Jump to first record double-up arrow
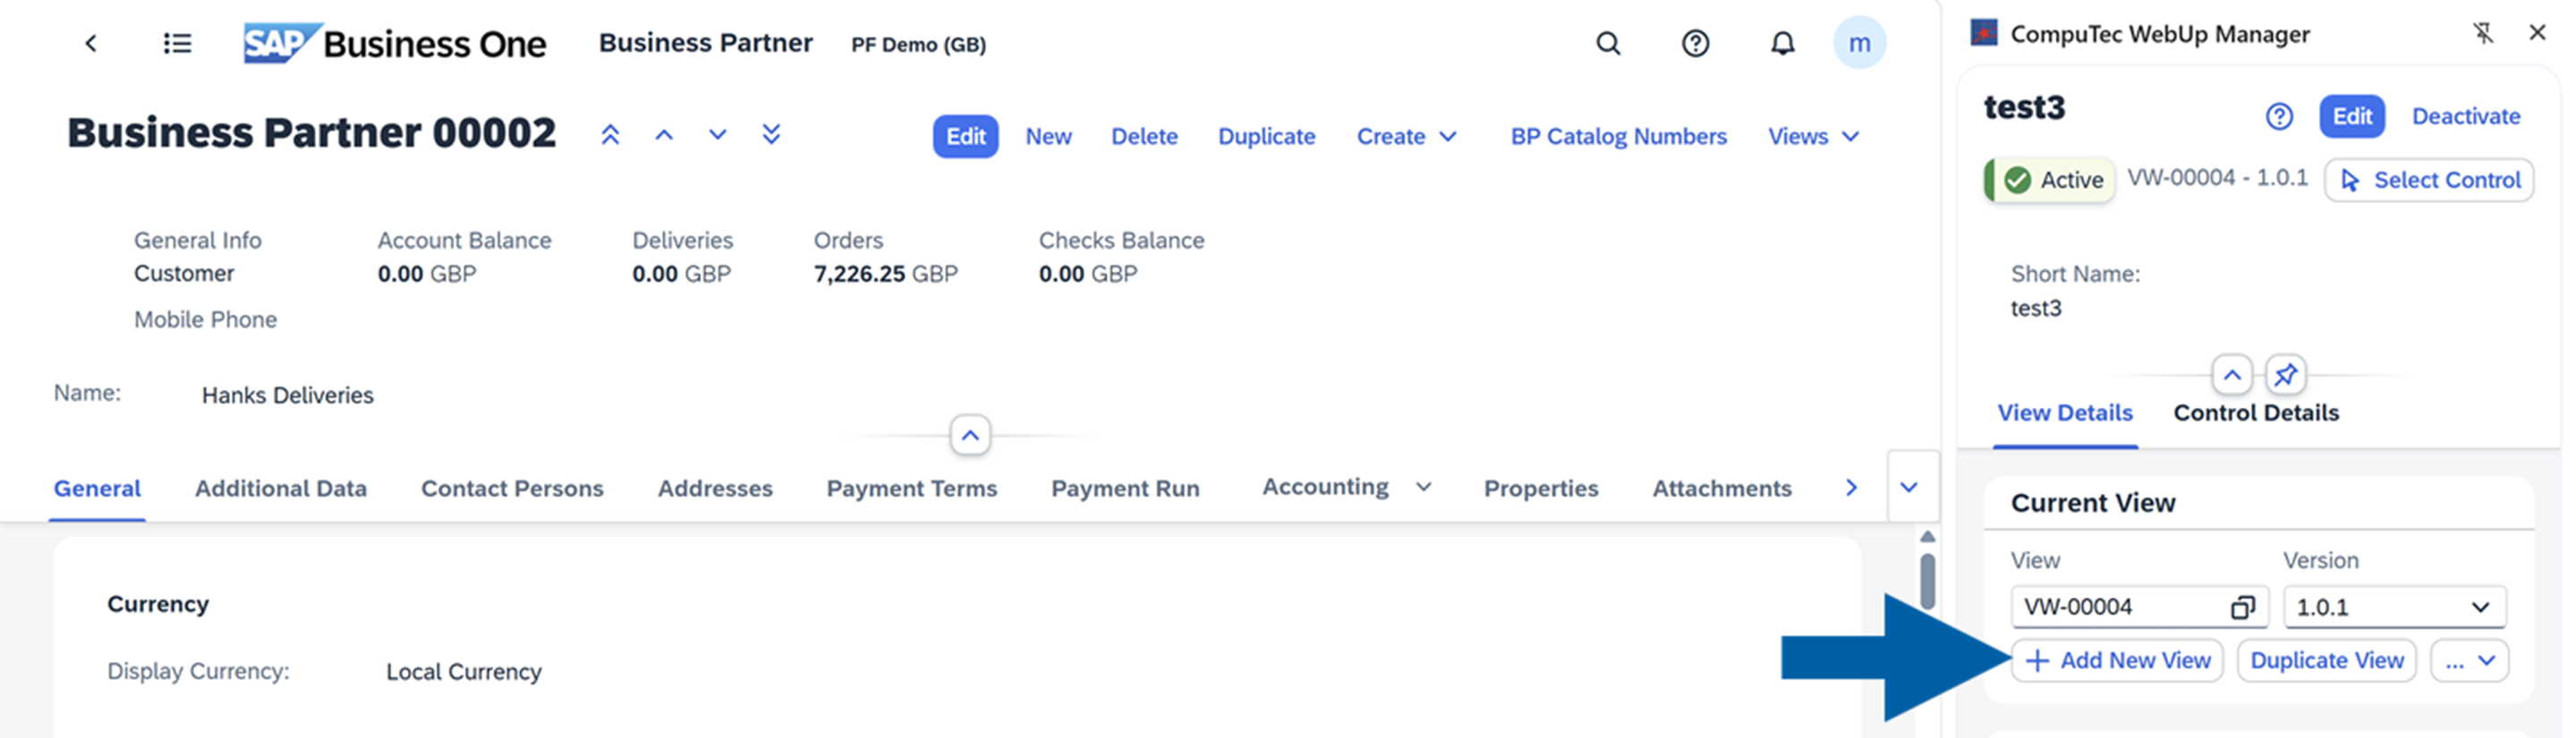The image size is (2576, 738). (x=610, y=135)
